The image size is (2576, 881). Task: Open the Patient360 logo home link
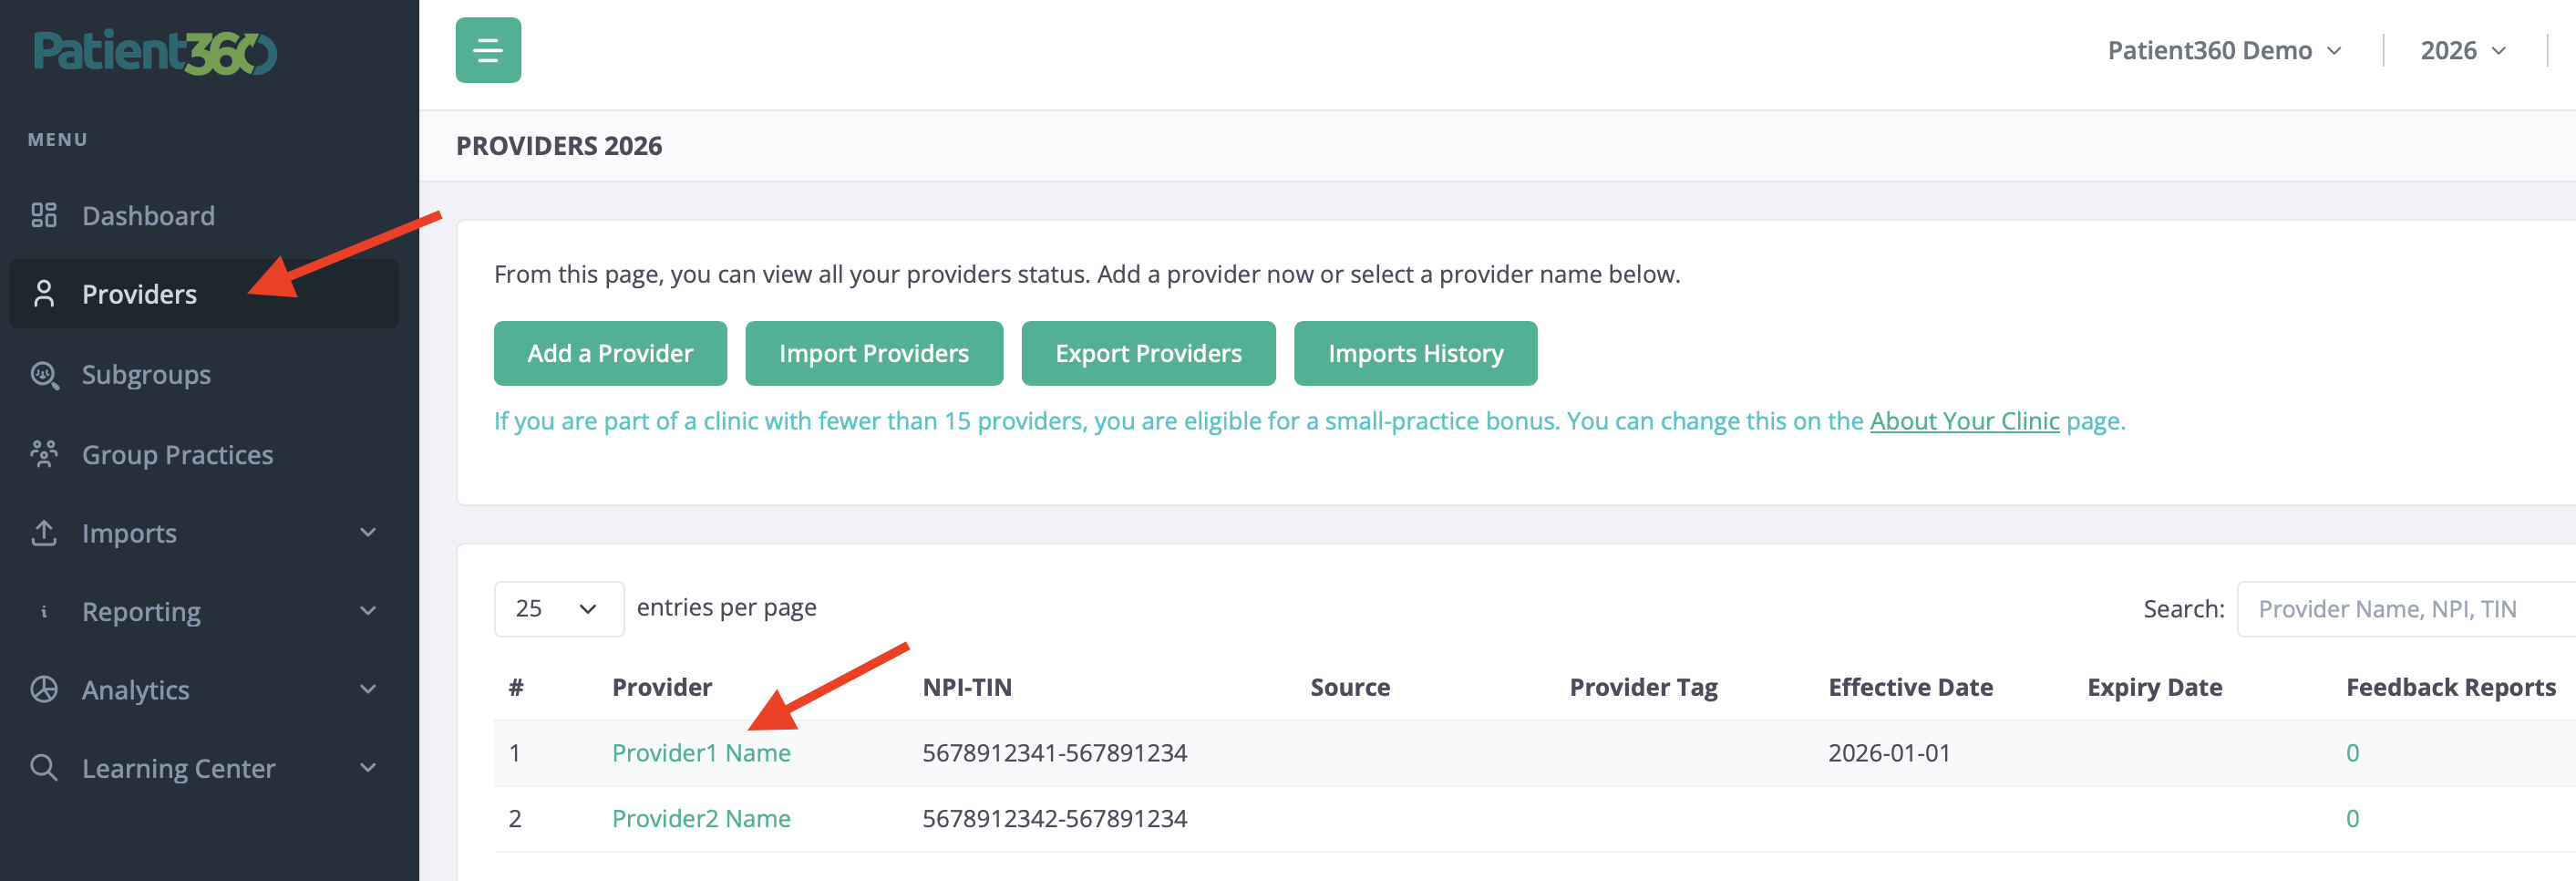click(155, 52)
